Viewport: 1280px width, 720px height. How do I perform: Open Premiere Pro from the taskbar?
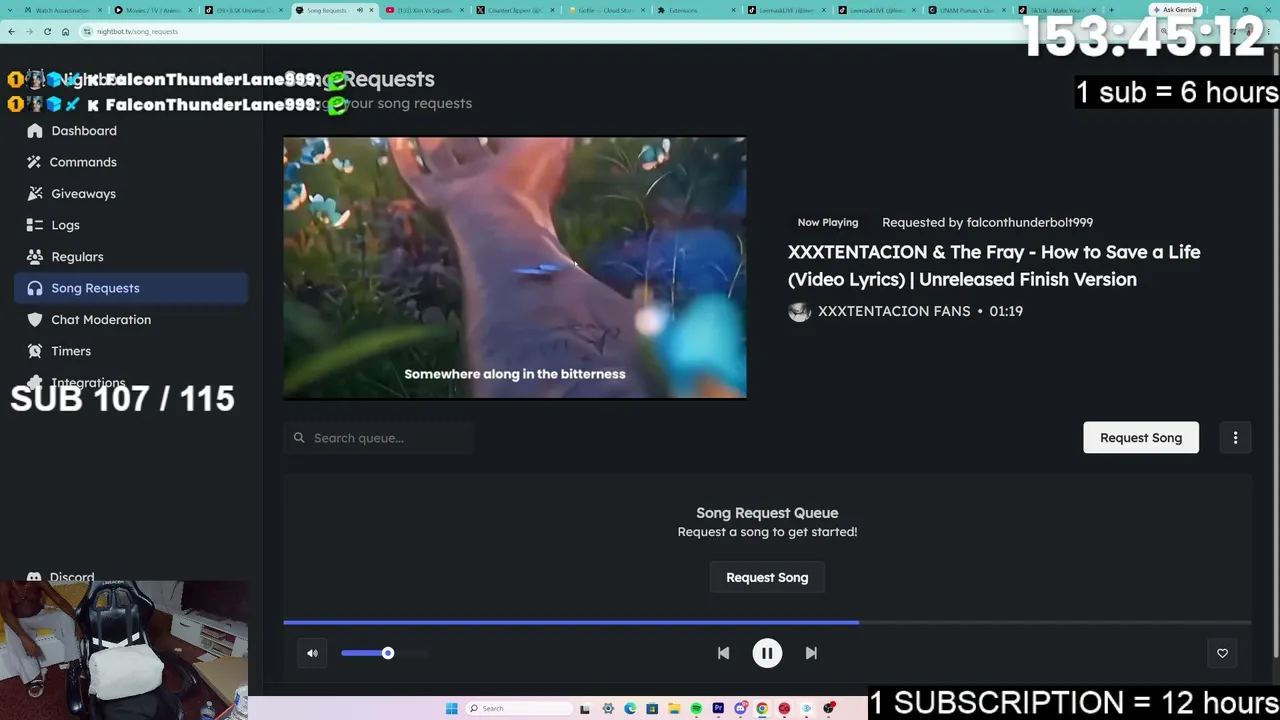[718, 709]
